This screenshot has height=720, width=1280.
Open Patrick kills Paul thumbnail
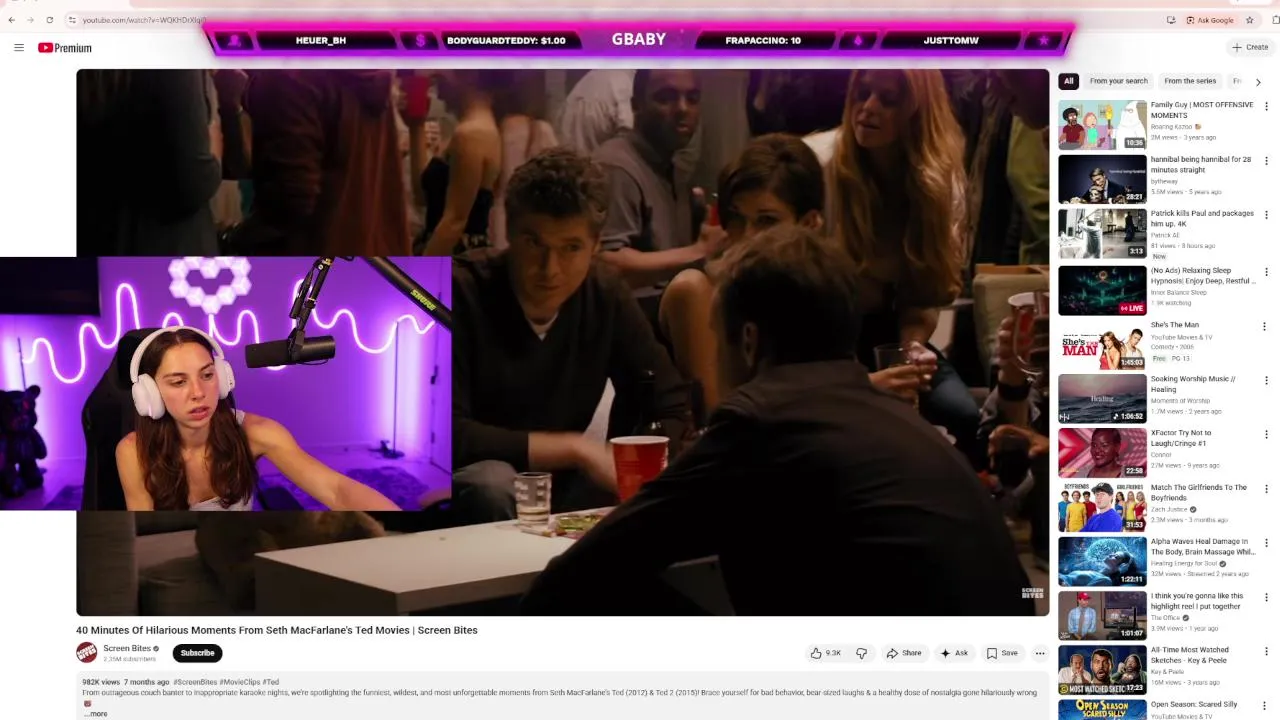tap(1103, 233)
